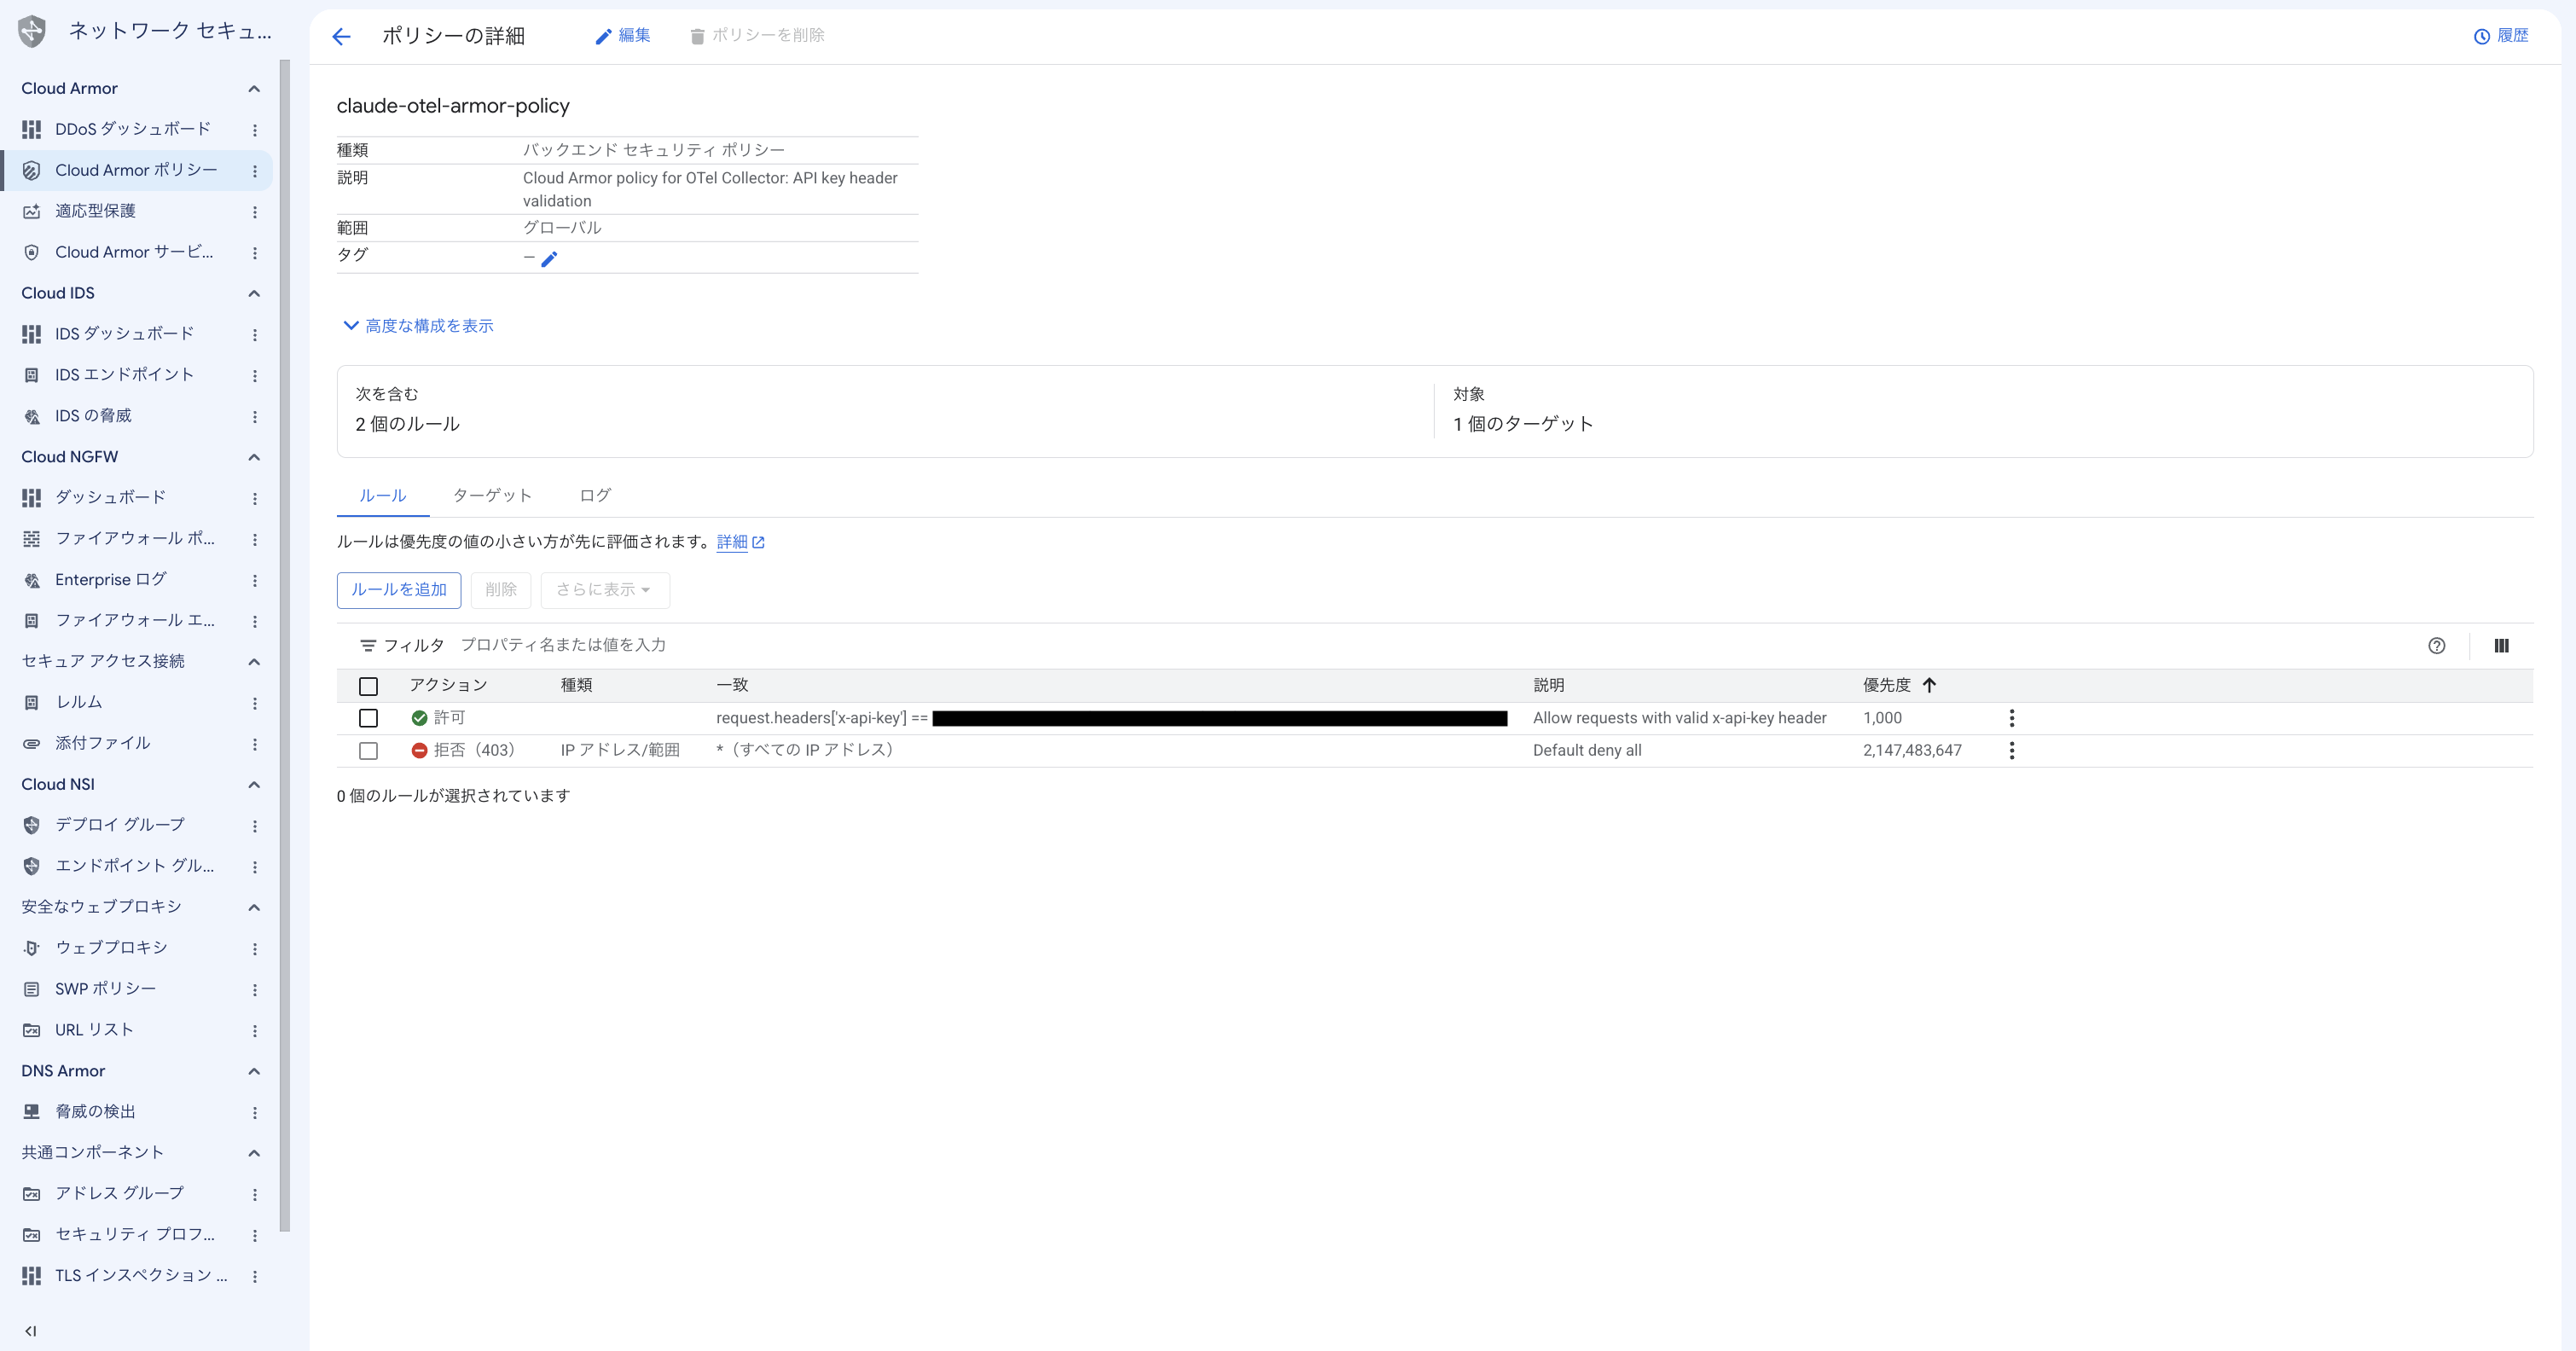This screenshot has width=2576, height=1351.
Task: Open the 詳細 documentation link
Action: coord(740,542)
